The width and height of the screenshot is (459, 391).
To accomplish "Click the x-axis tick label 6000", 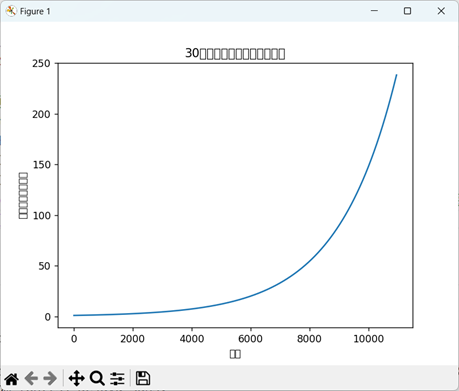I will [250, 339].
